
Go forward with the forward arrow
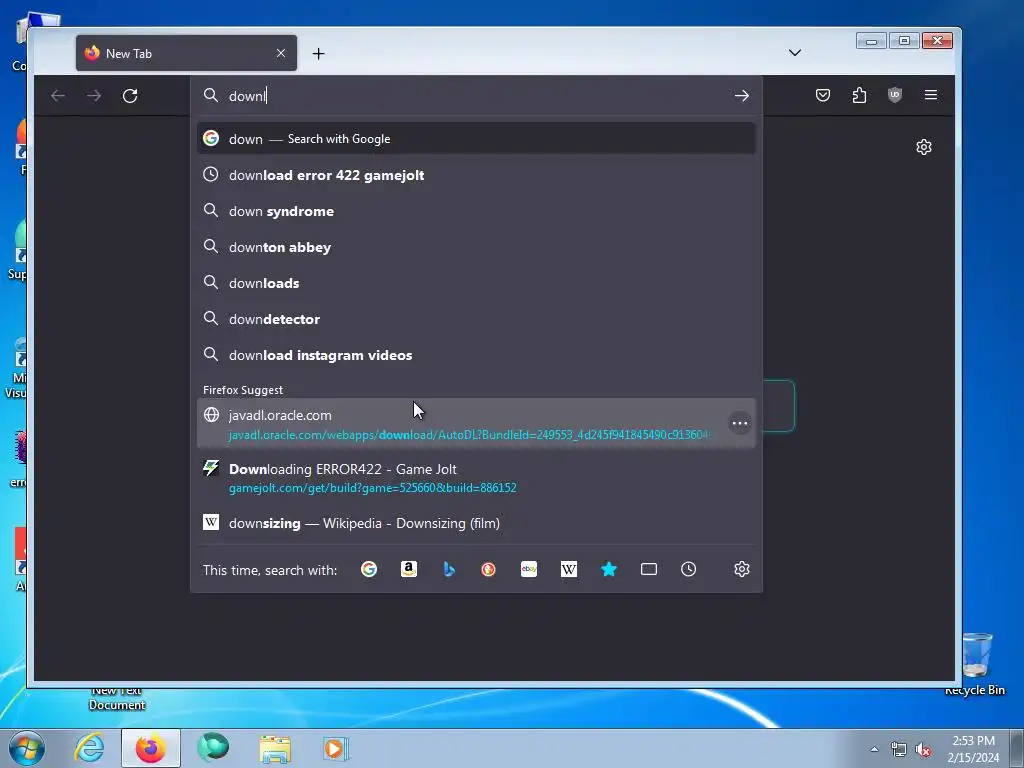click(94, 96)
